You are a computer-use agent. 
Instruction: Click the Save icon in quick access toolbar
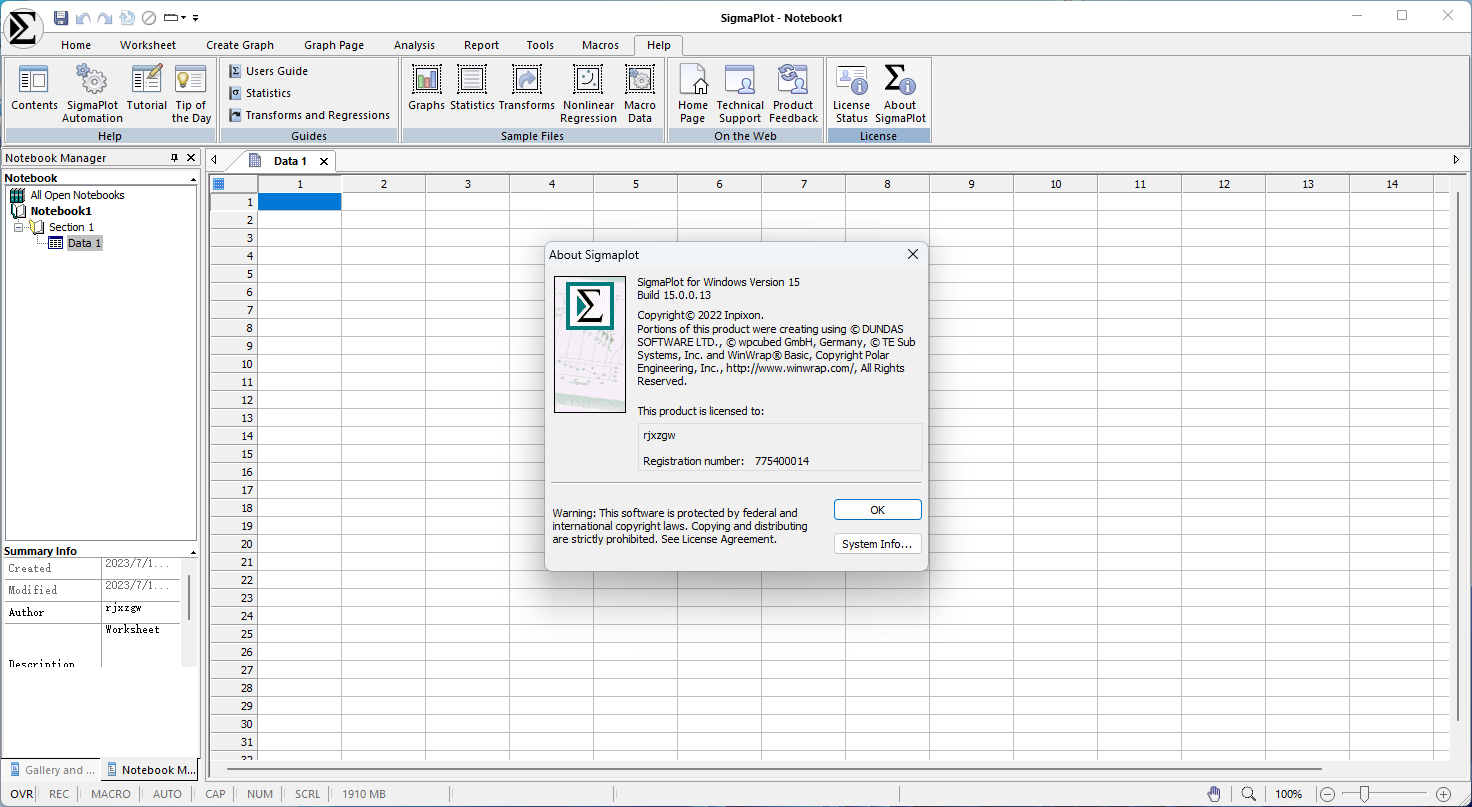(x=61, y=17)
